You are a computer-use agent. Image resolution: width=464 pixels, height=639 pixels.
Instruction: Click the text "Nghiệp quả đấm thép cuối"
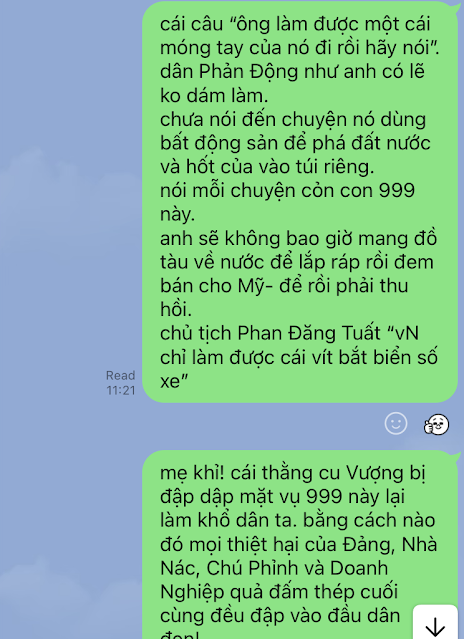279,592
